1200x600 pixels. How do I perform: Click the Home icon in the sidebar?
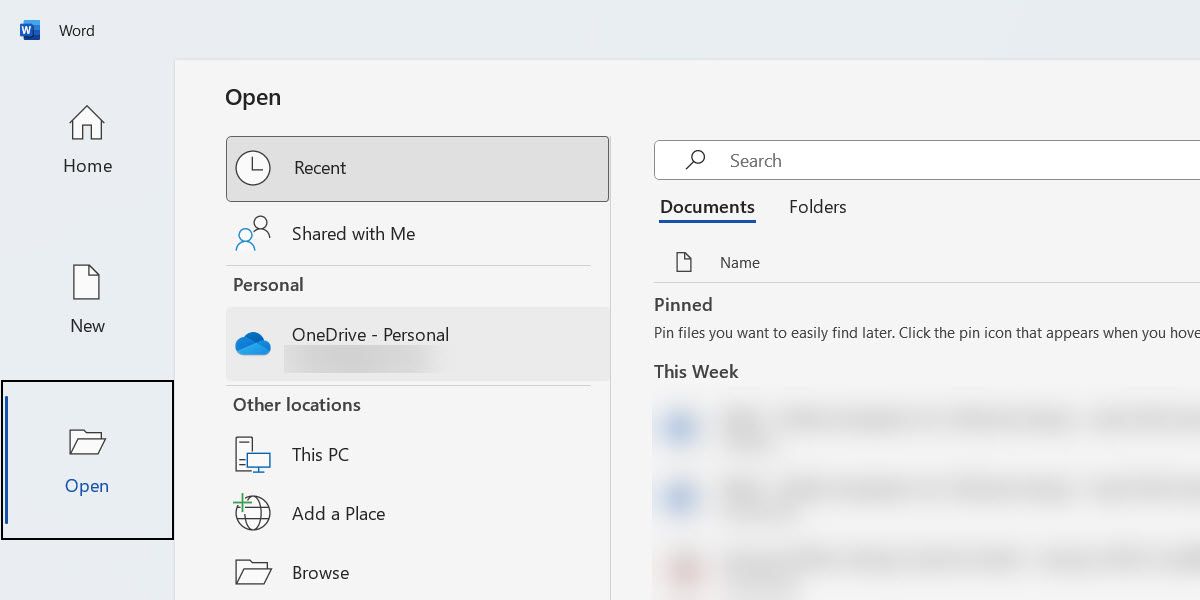coord(87,123)
